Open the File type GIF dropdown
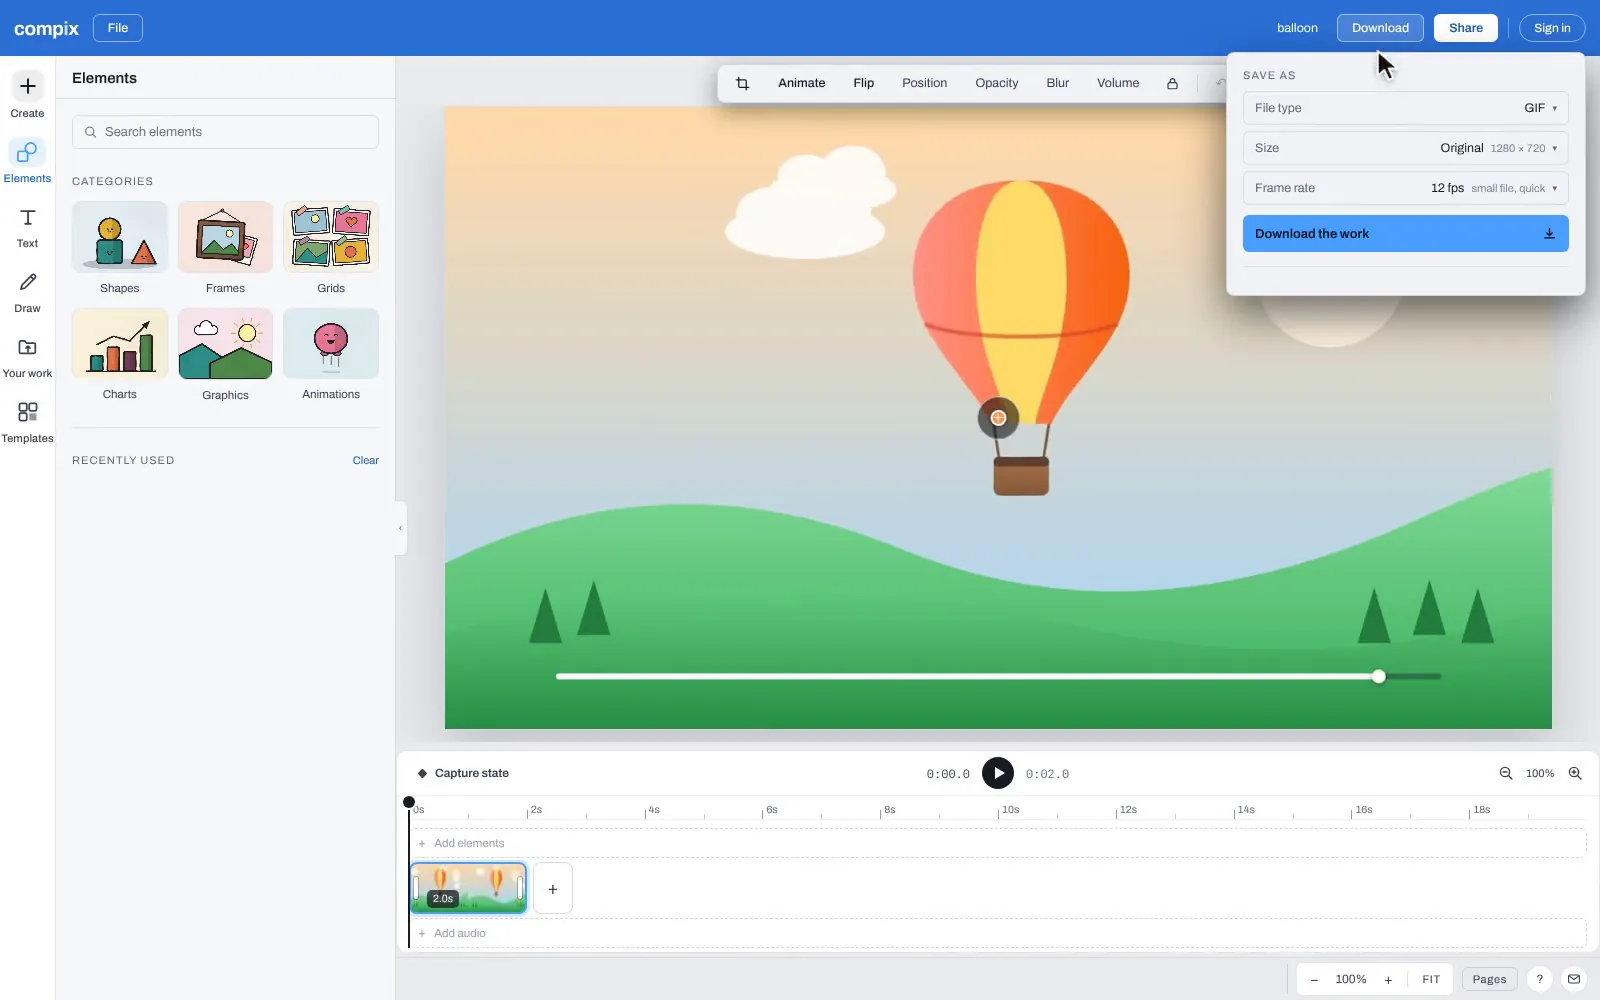 1405,108
